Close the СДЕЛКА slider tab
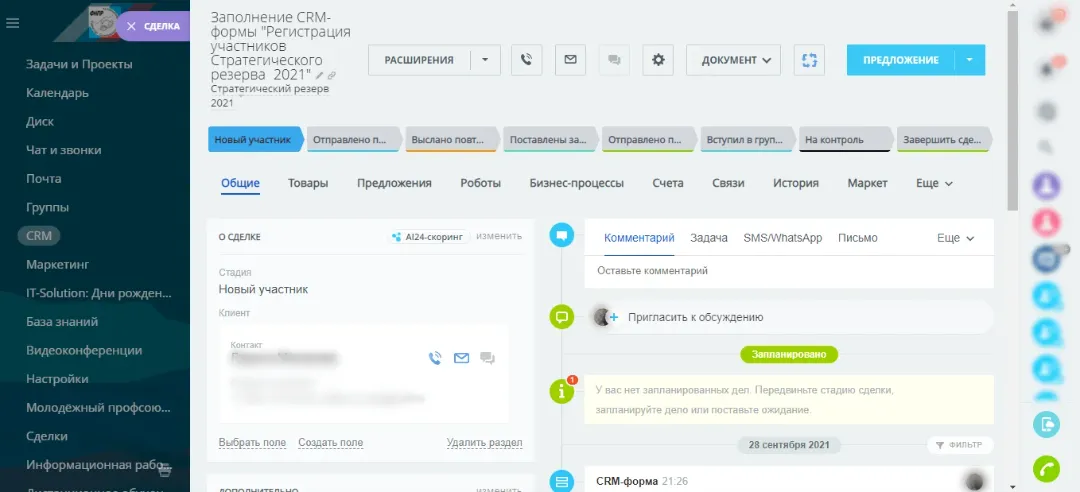The height and width of the screenshot is (492, 1080). [x=132, y=26]
